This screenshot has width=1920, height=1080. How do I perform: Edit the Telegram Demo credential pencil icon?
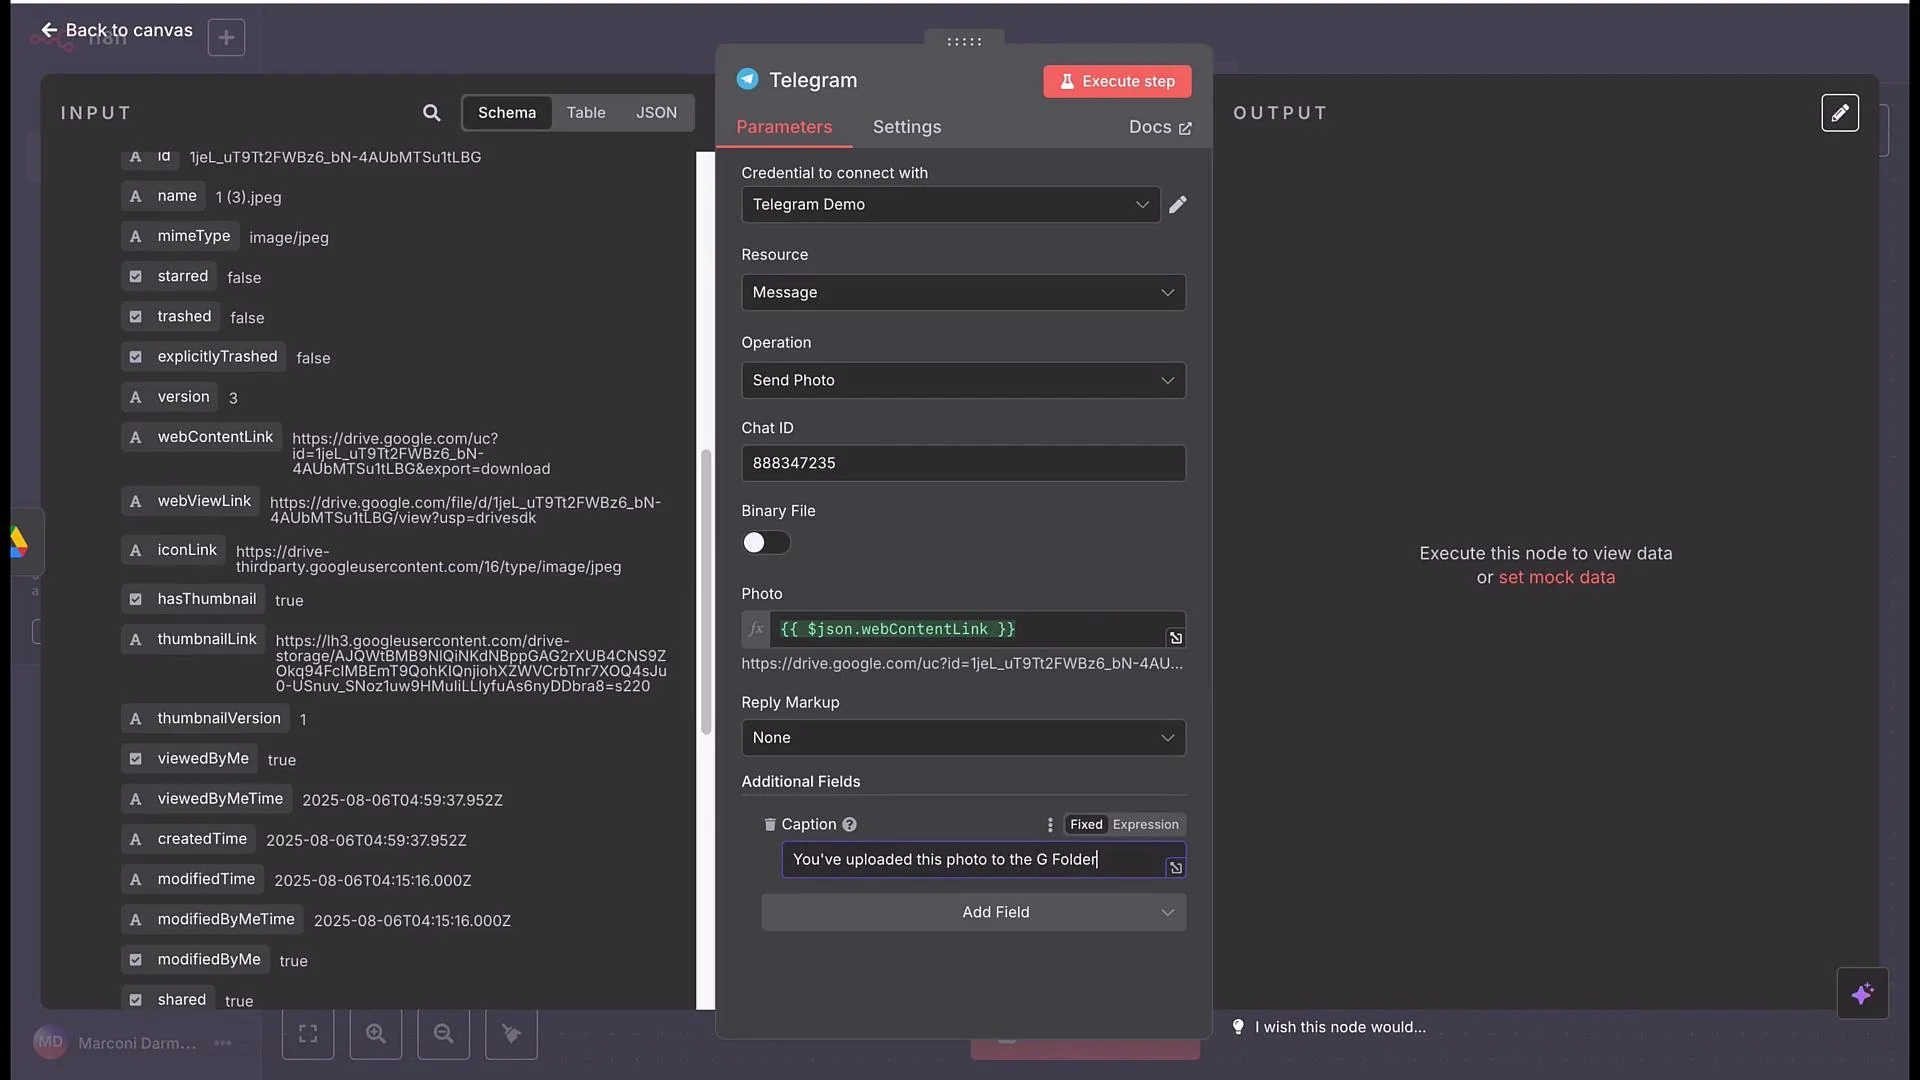(x=1178, y=204)
